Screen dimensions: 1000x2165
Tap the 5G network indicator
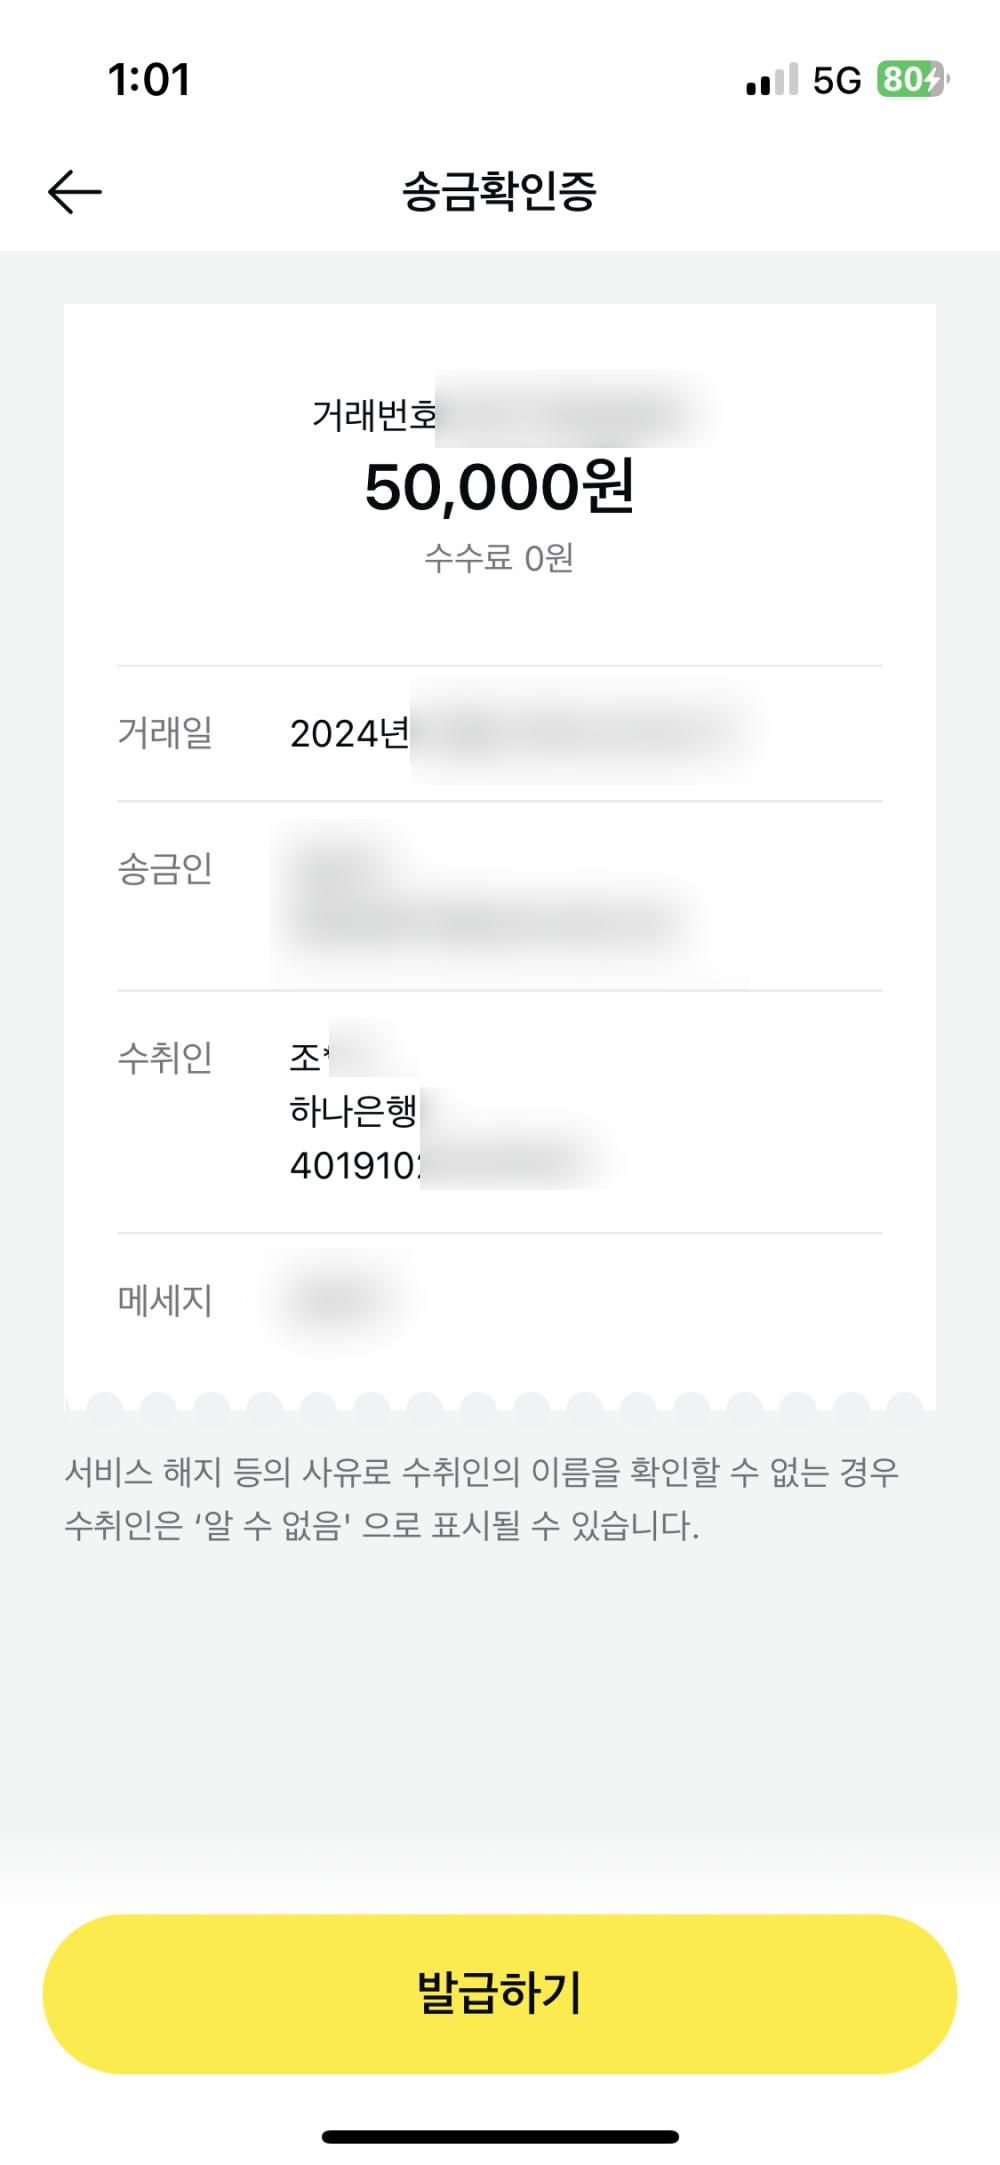837,80
